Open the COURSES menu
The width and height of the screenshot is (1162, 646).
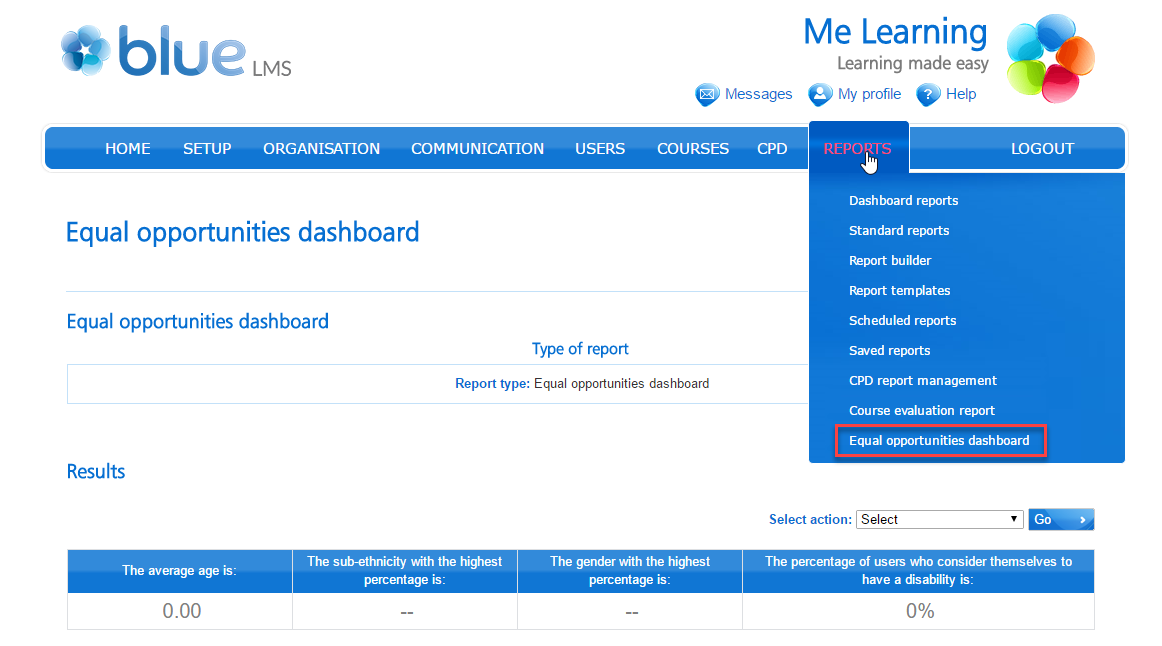click(x=693, y=149)
